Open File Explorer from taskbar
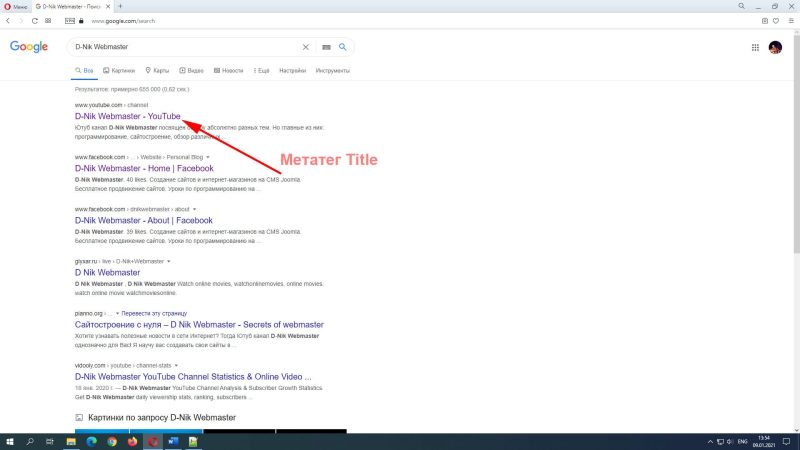The width and height of the screenshot is (800, 450). (x=71, y=441)
